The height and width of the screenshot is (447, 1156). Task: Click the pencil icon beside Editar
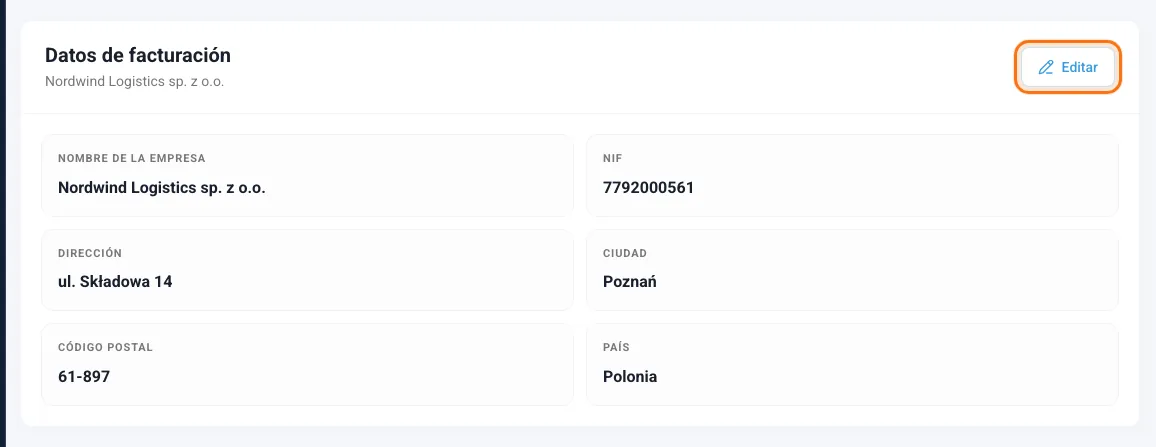(x=1045, y=67)
